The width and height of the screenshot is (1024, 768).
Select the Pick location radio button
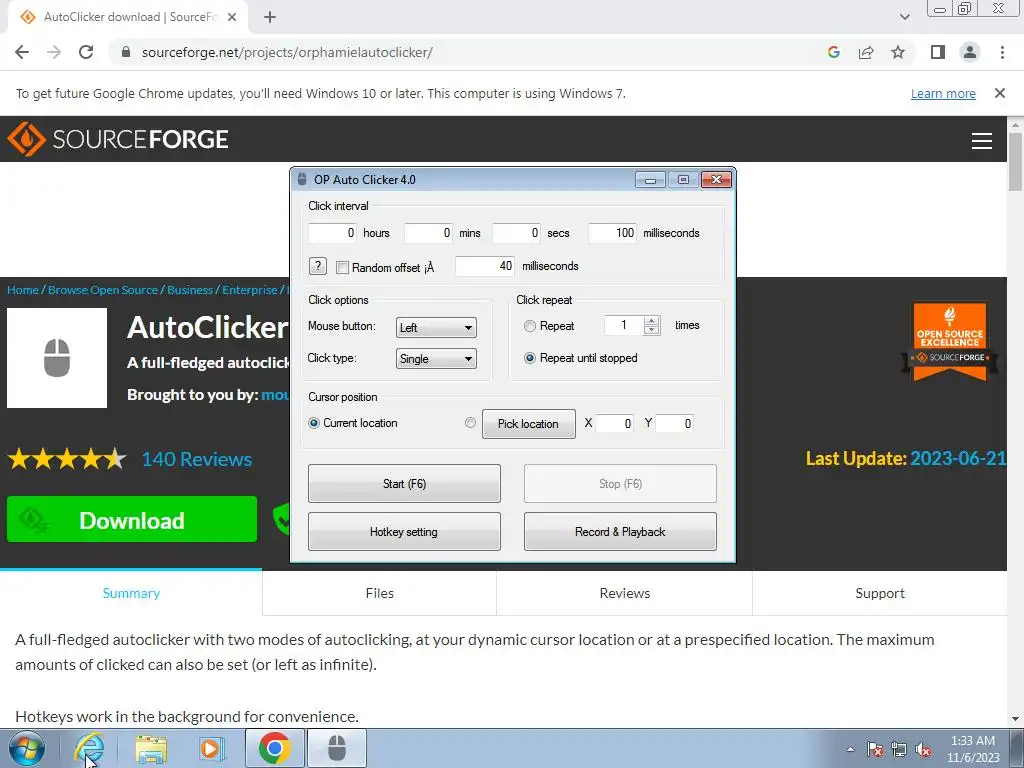click(x=470, y=423)
